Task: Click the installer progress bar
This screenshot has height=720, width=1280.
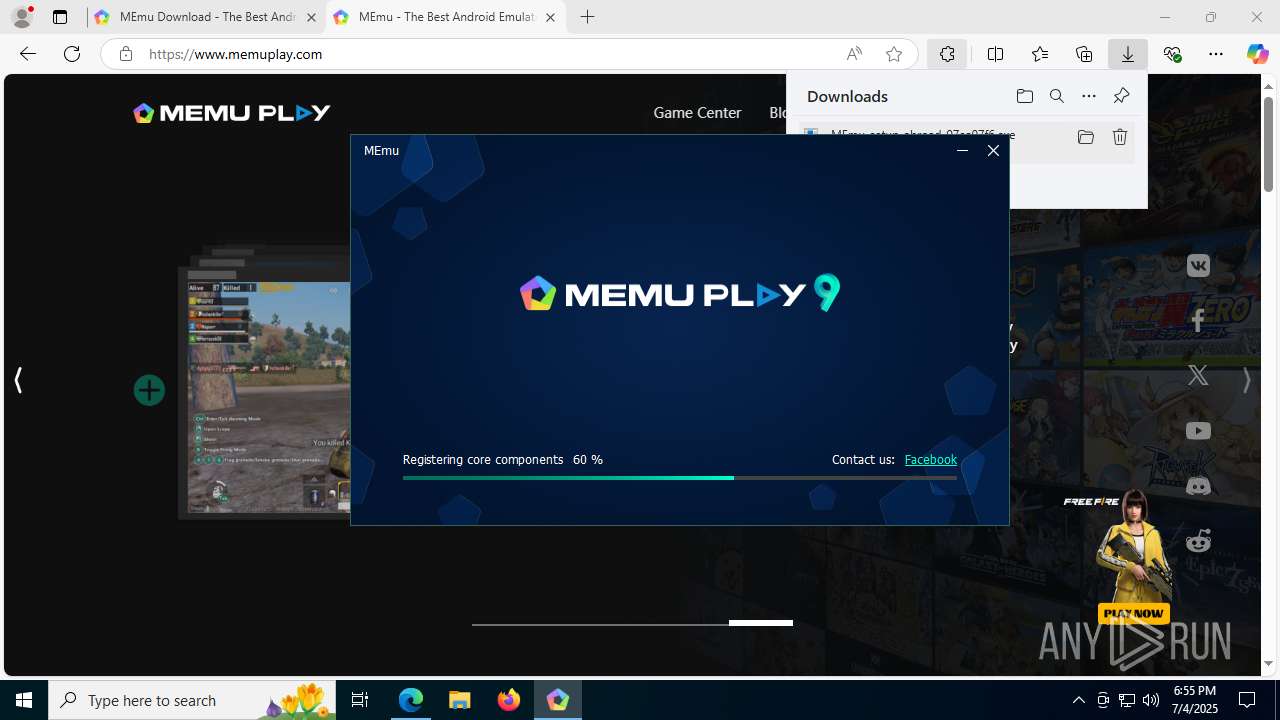Action: coord(679,478)
